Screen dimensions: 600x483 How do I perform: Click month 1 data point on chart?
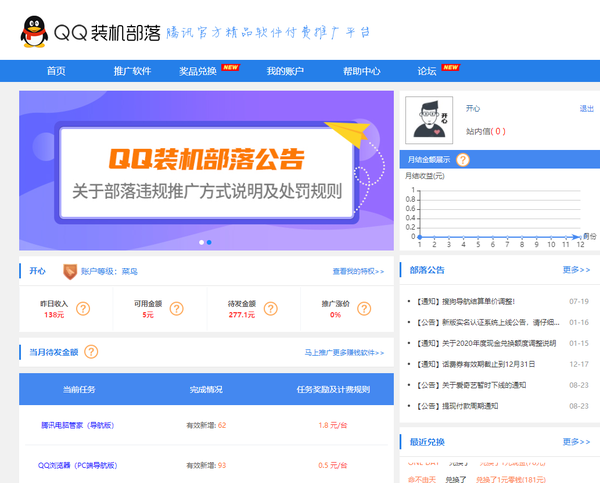420,237
